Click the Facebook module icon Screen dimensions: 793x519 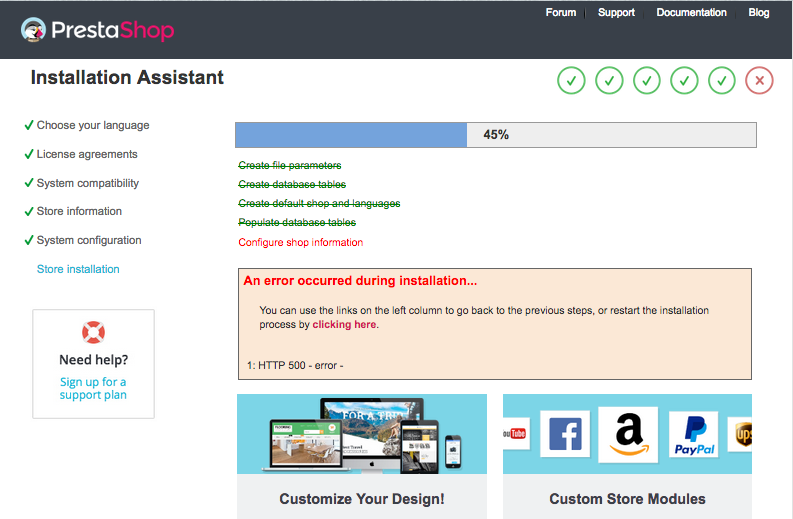(565, 434)
